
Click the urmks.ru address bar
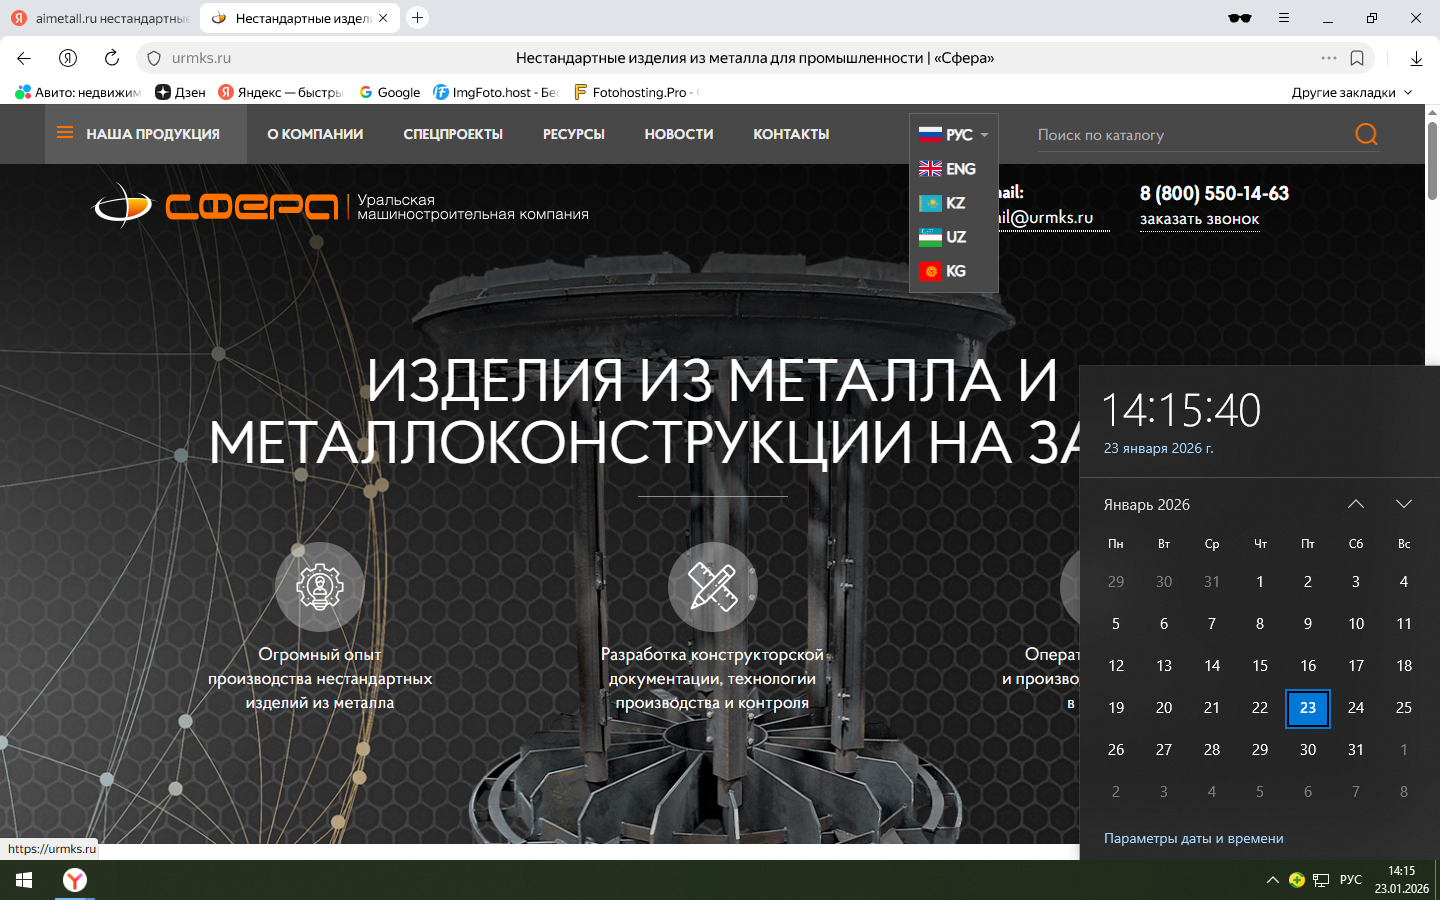pyautogui.click(x=755, y=58)
